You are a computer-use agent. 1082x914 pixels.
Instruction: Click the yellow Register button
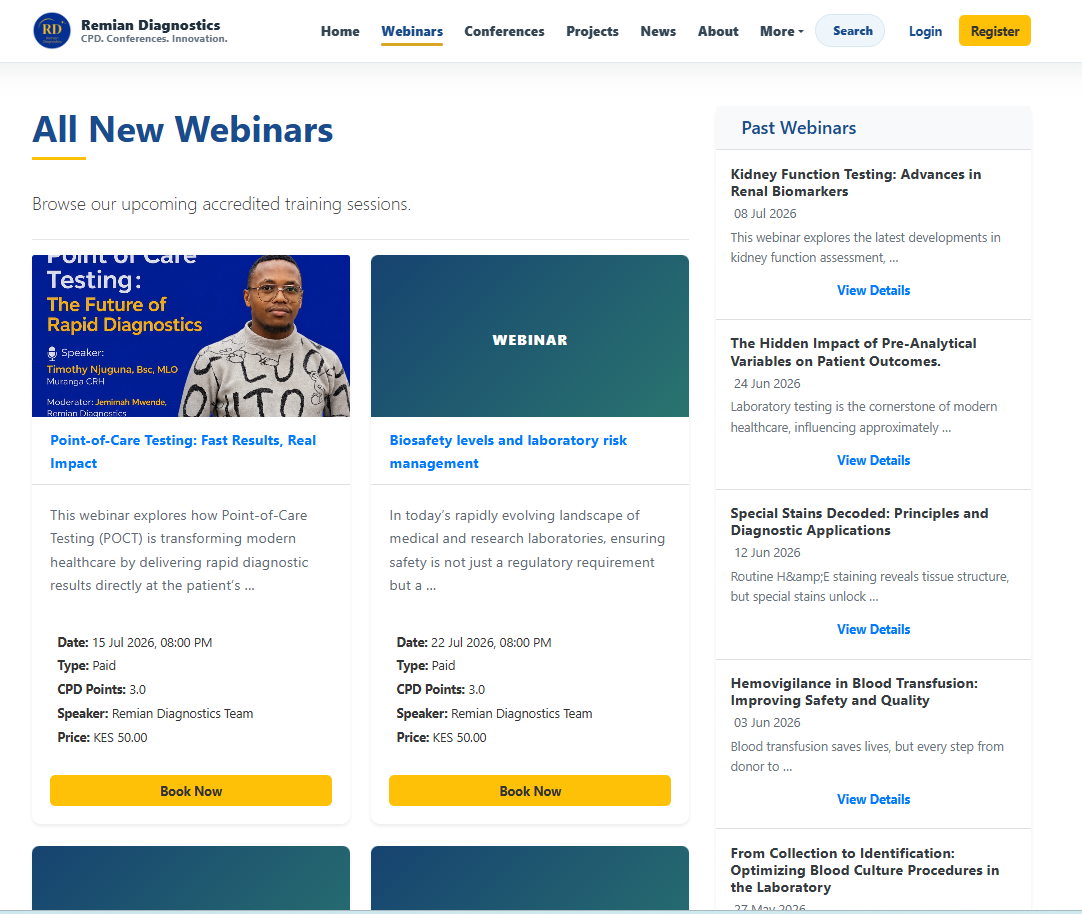994,30
